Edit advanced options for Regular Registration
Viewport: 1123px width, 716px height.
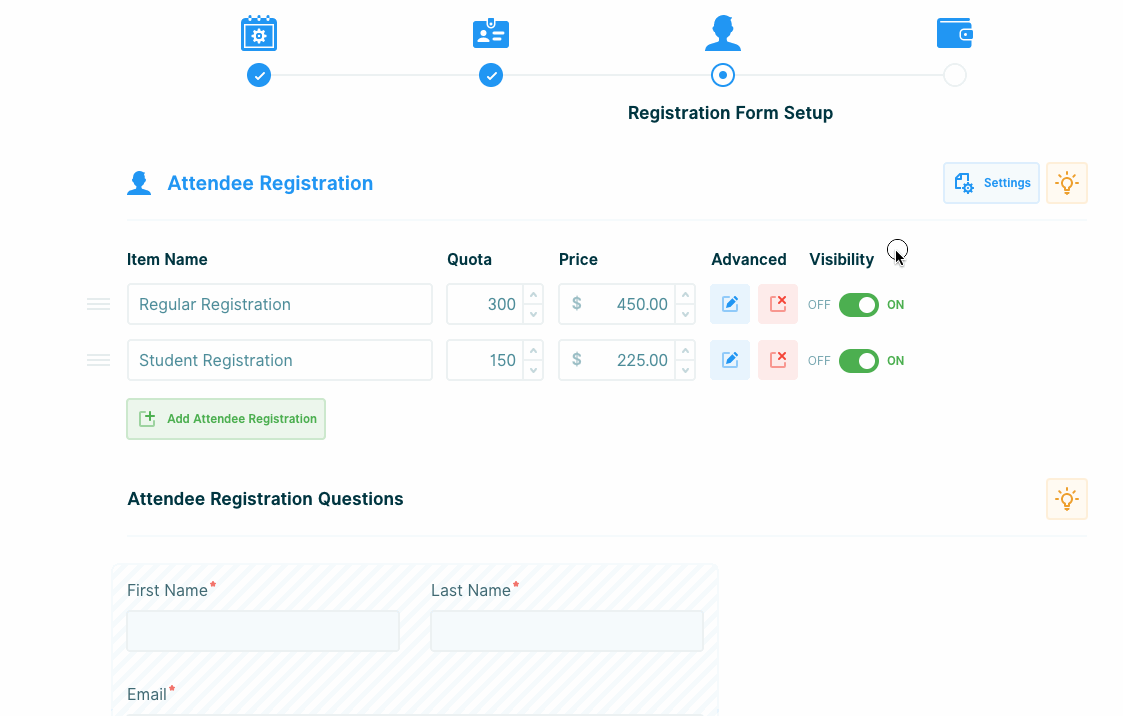[x=730, y=304]
